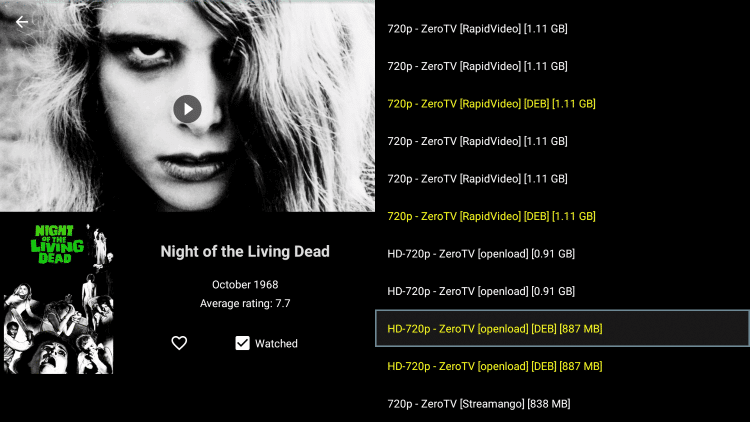The image size is (750, 422).
Task: Add movie to favorites with heart icon
Action: (179, 343)
